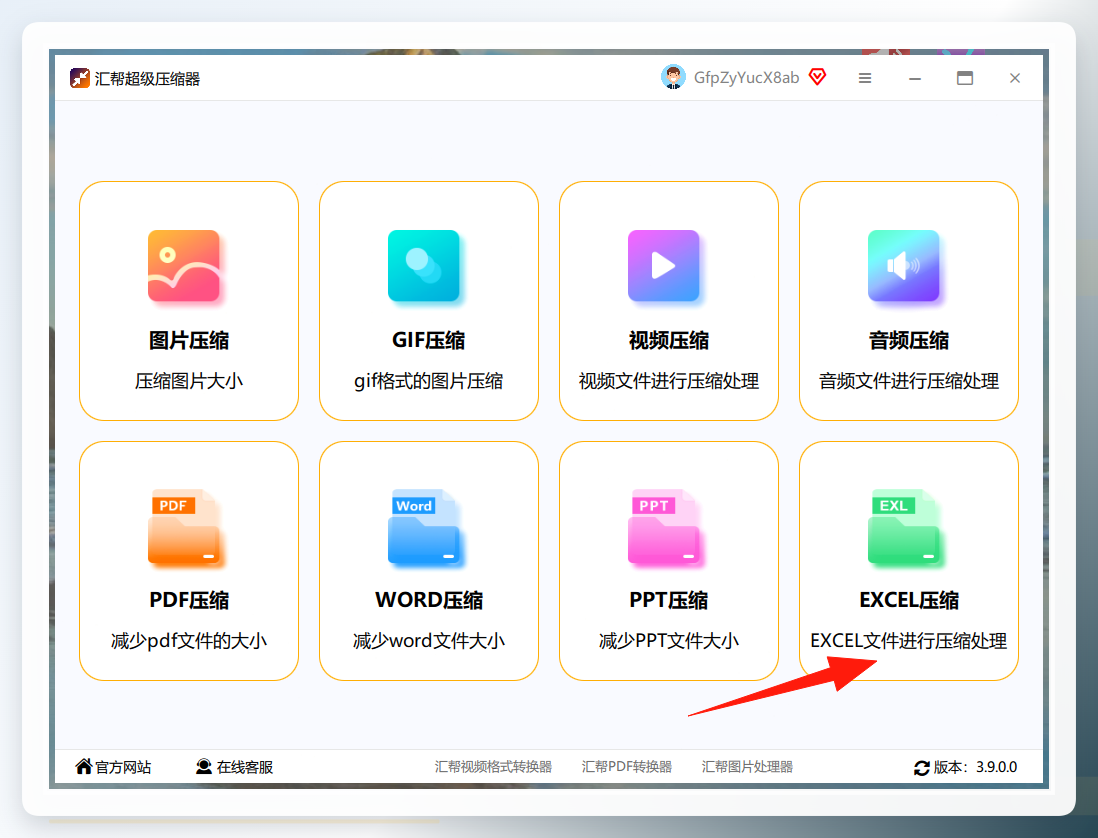Click the 汇帮超级压缩器 app logo icon

tap(80, 78)
